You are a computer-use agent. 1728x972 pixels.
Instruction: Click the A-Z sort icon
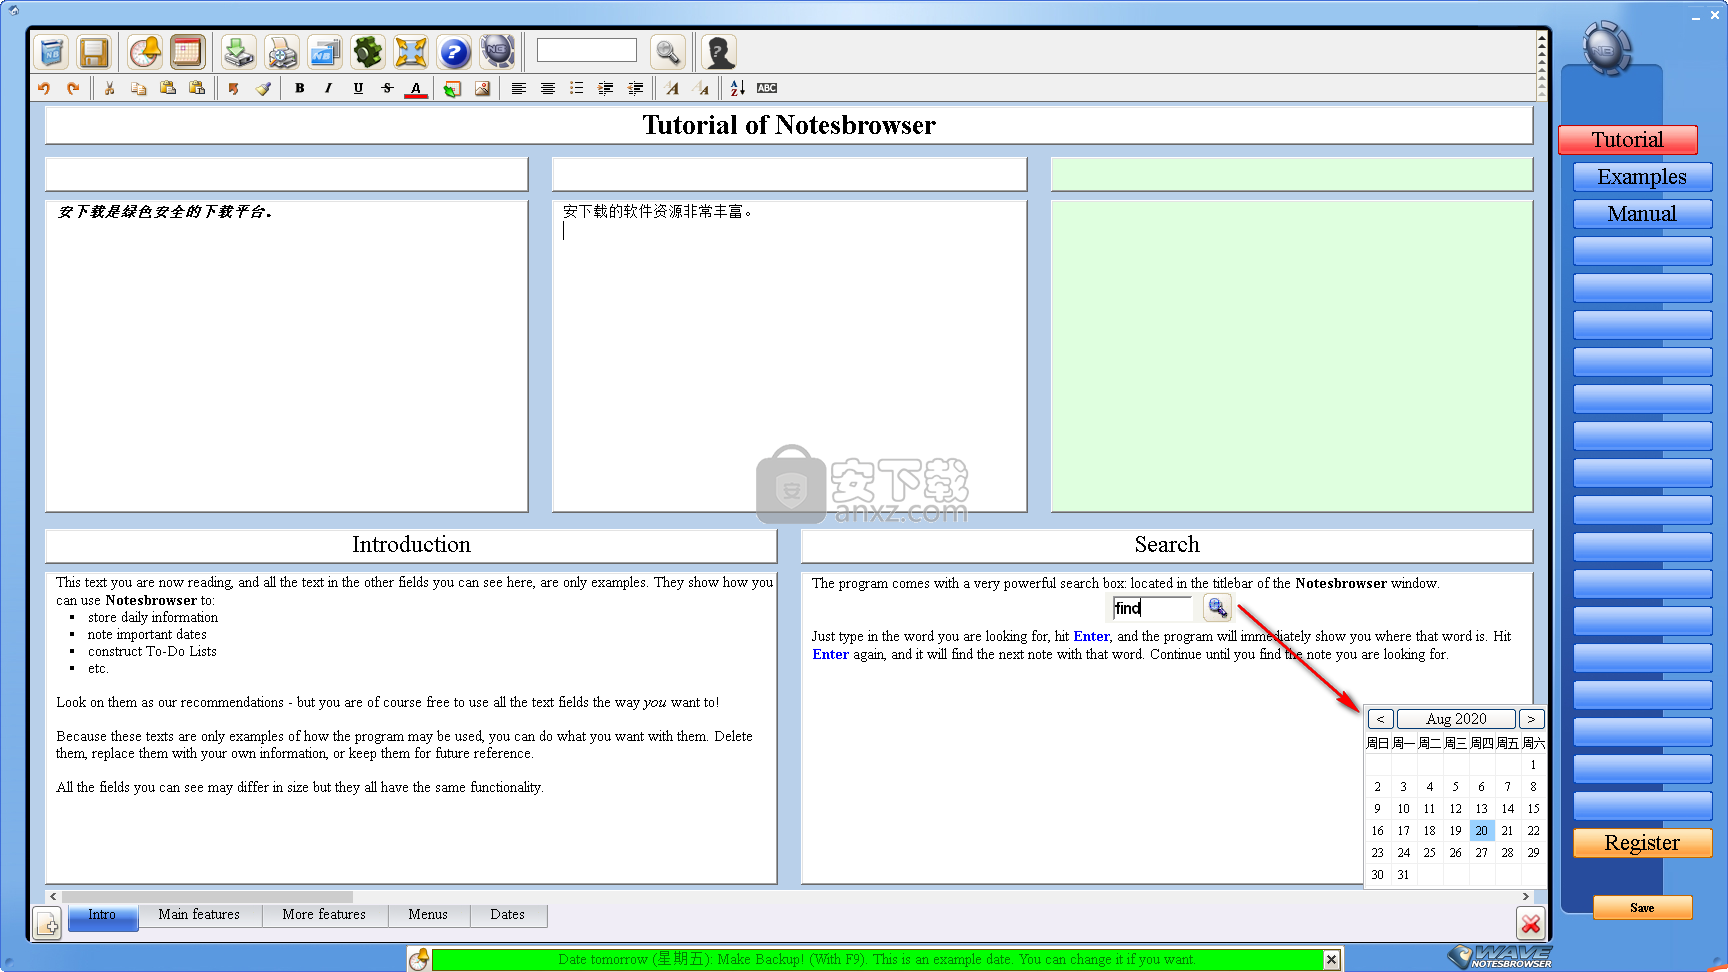click(x=737, y=88)
